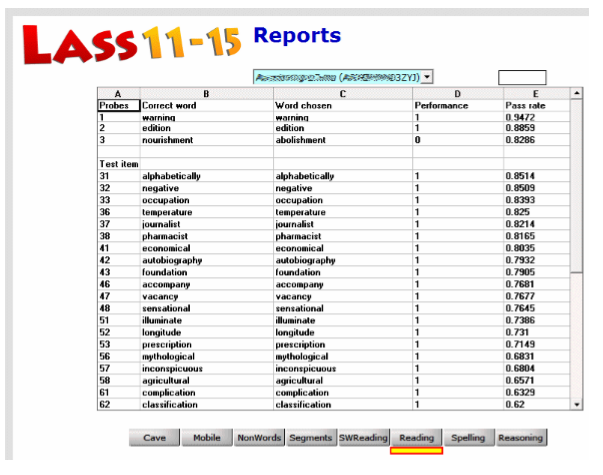
Task: Click word chosen occupation cell
Action: pos(343,200)
